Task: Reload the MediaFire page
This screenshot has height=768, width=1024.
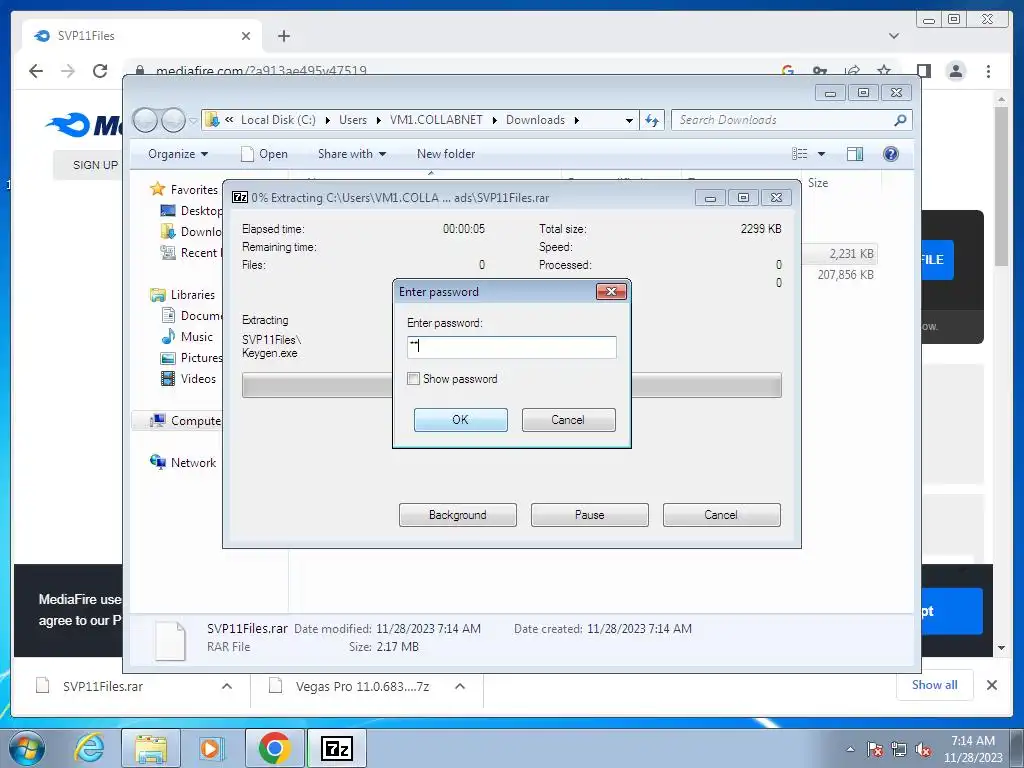Action: click(x=100, y=71)
